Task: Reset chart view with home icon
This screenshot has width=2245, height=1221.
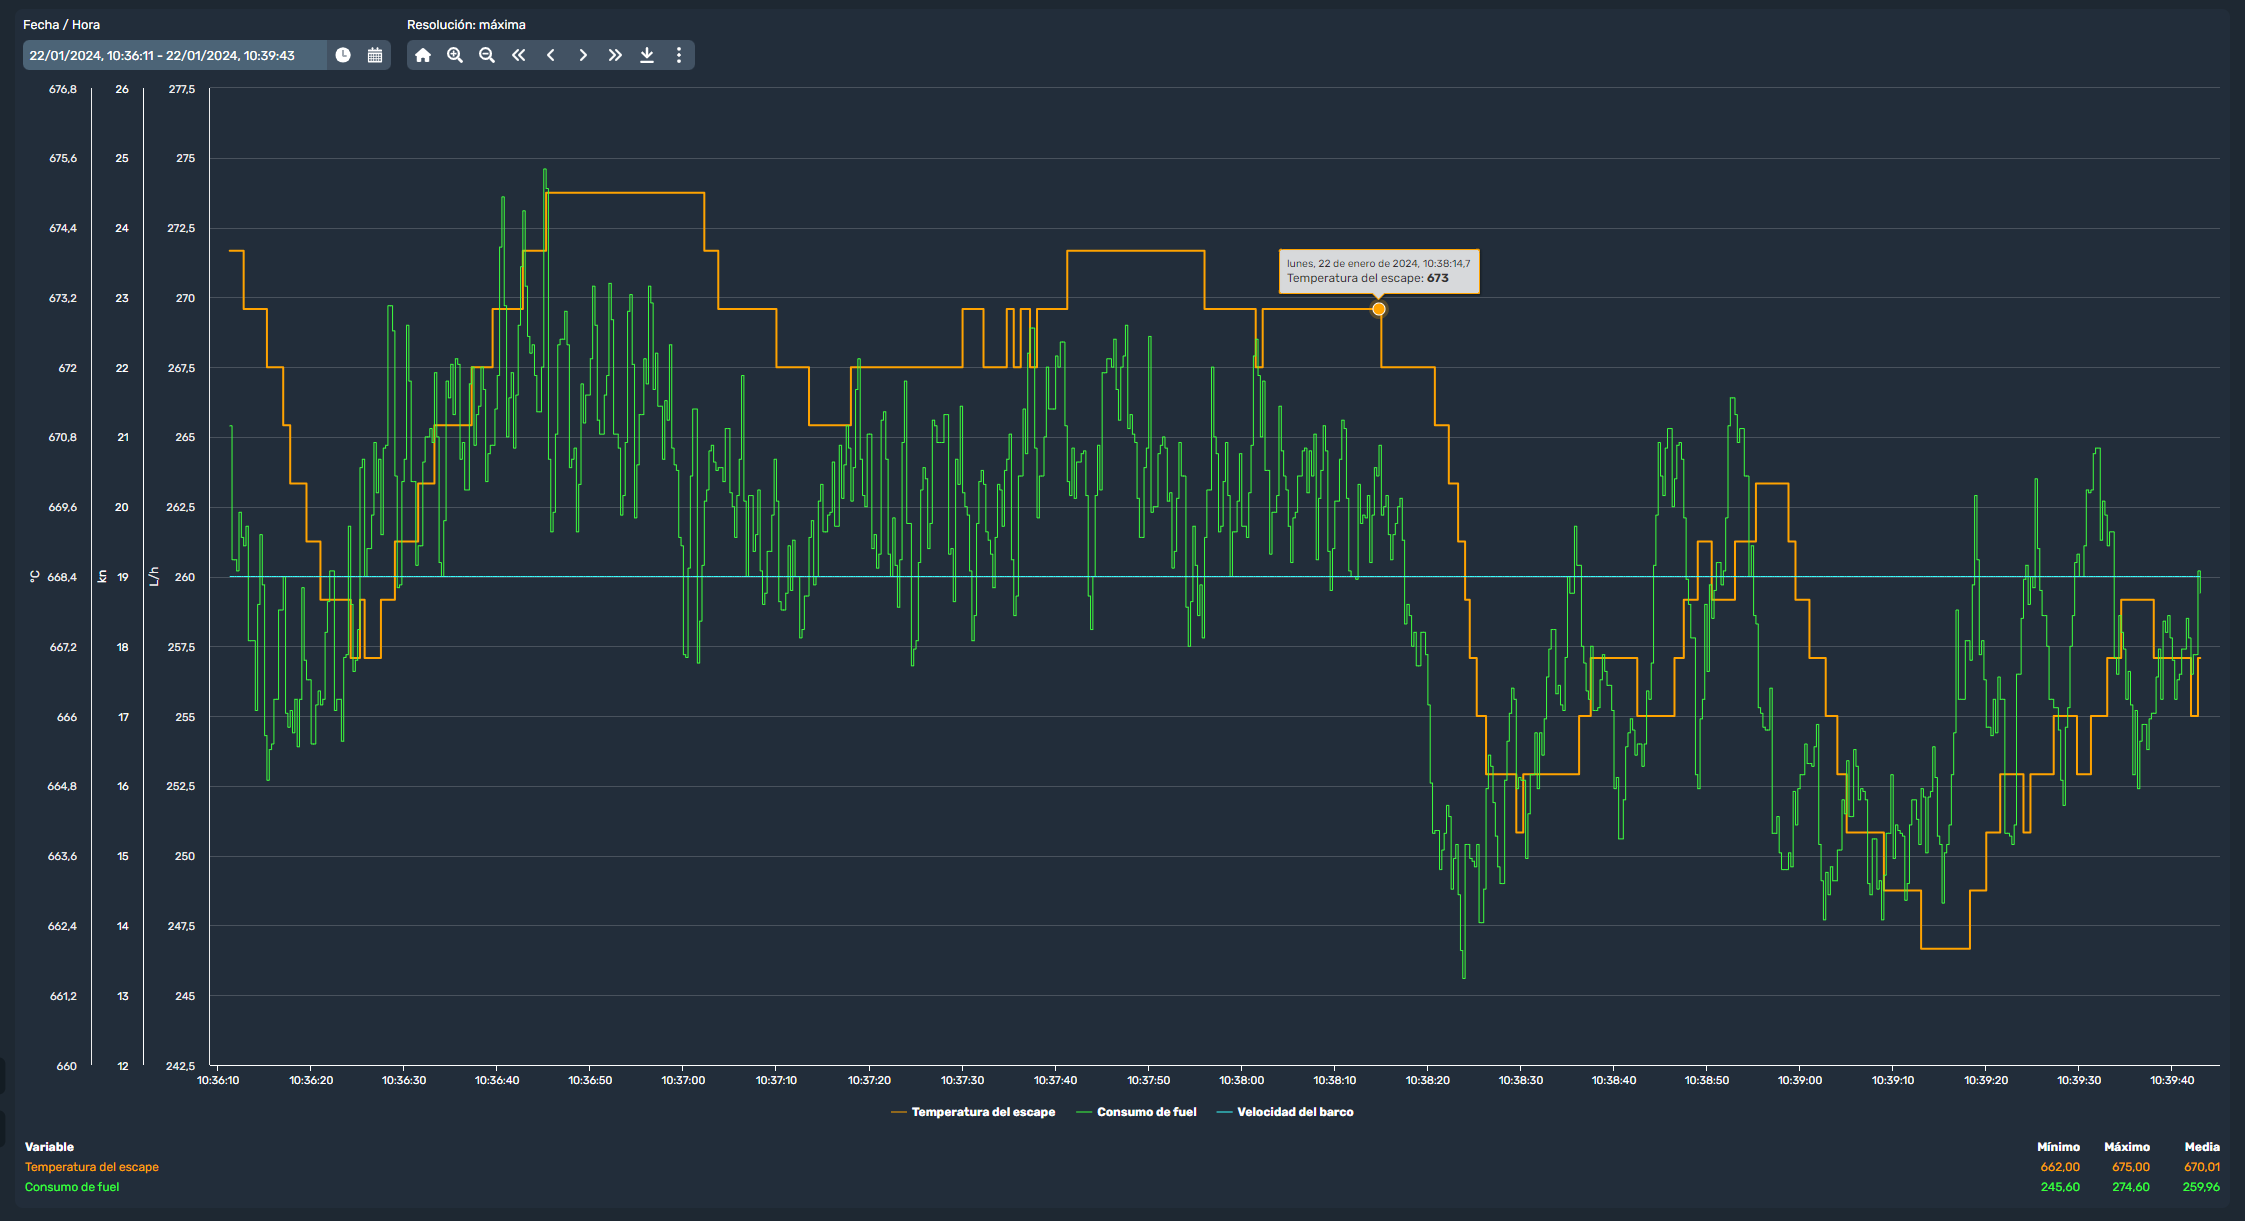Action: pyautogui.click(x=423, y=55)
